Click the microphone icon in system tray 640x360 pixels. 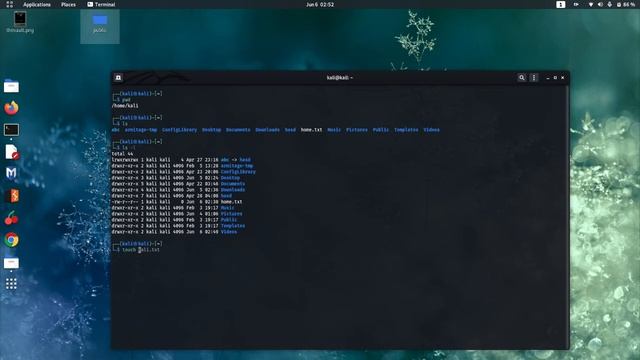click(609, 4)
